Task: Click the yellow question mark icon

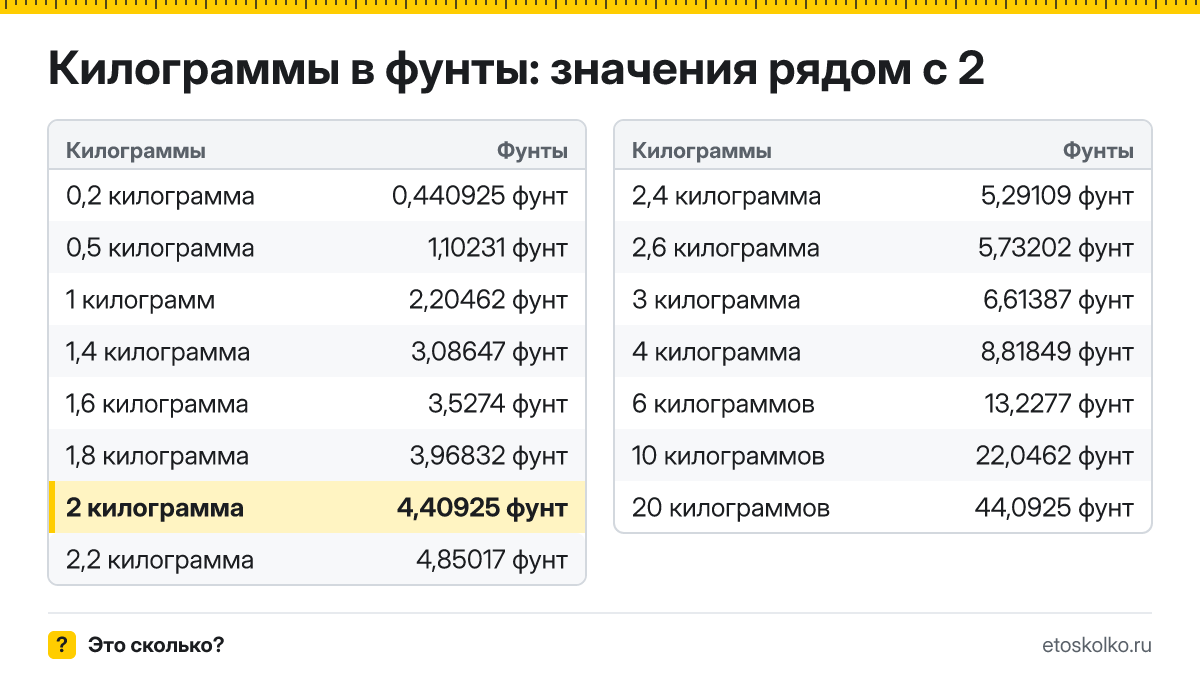Action: pos(62,645)
